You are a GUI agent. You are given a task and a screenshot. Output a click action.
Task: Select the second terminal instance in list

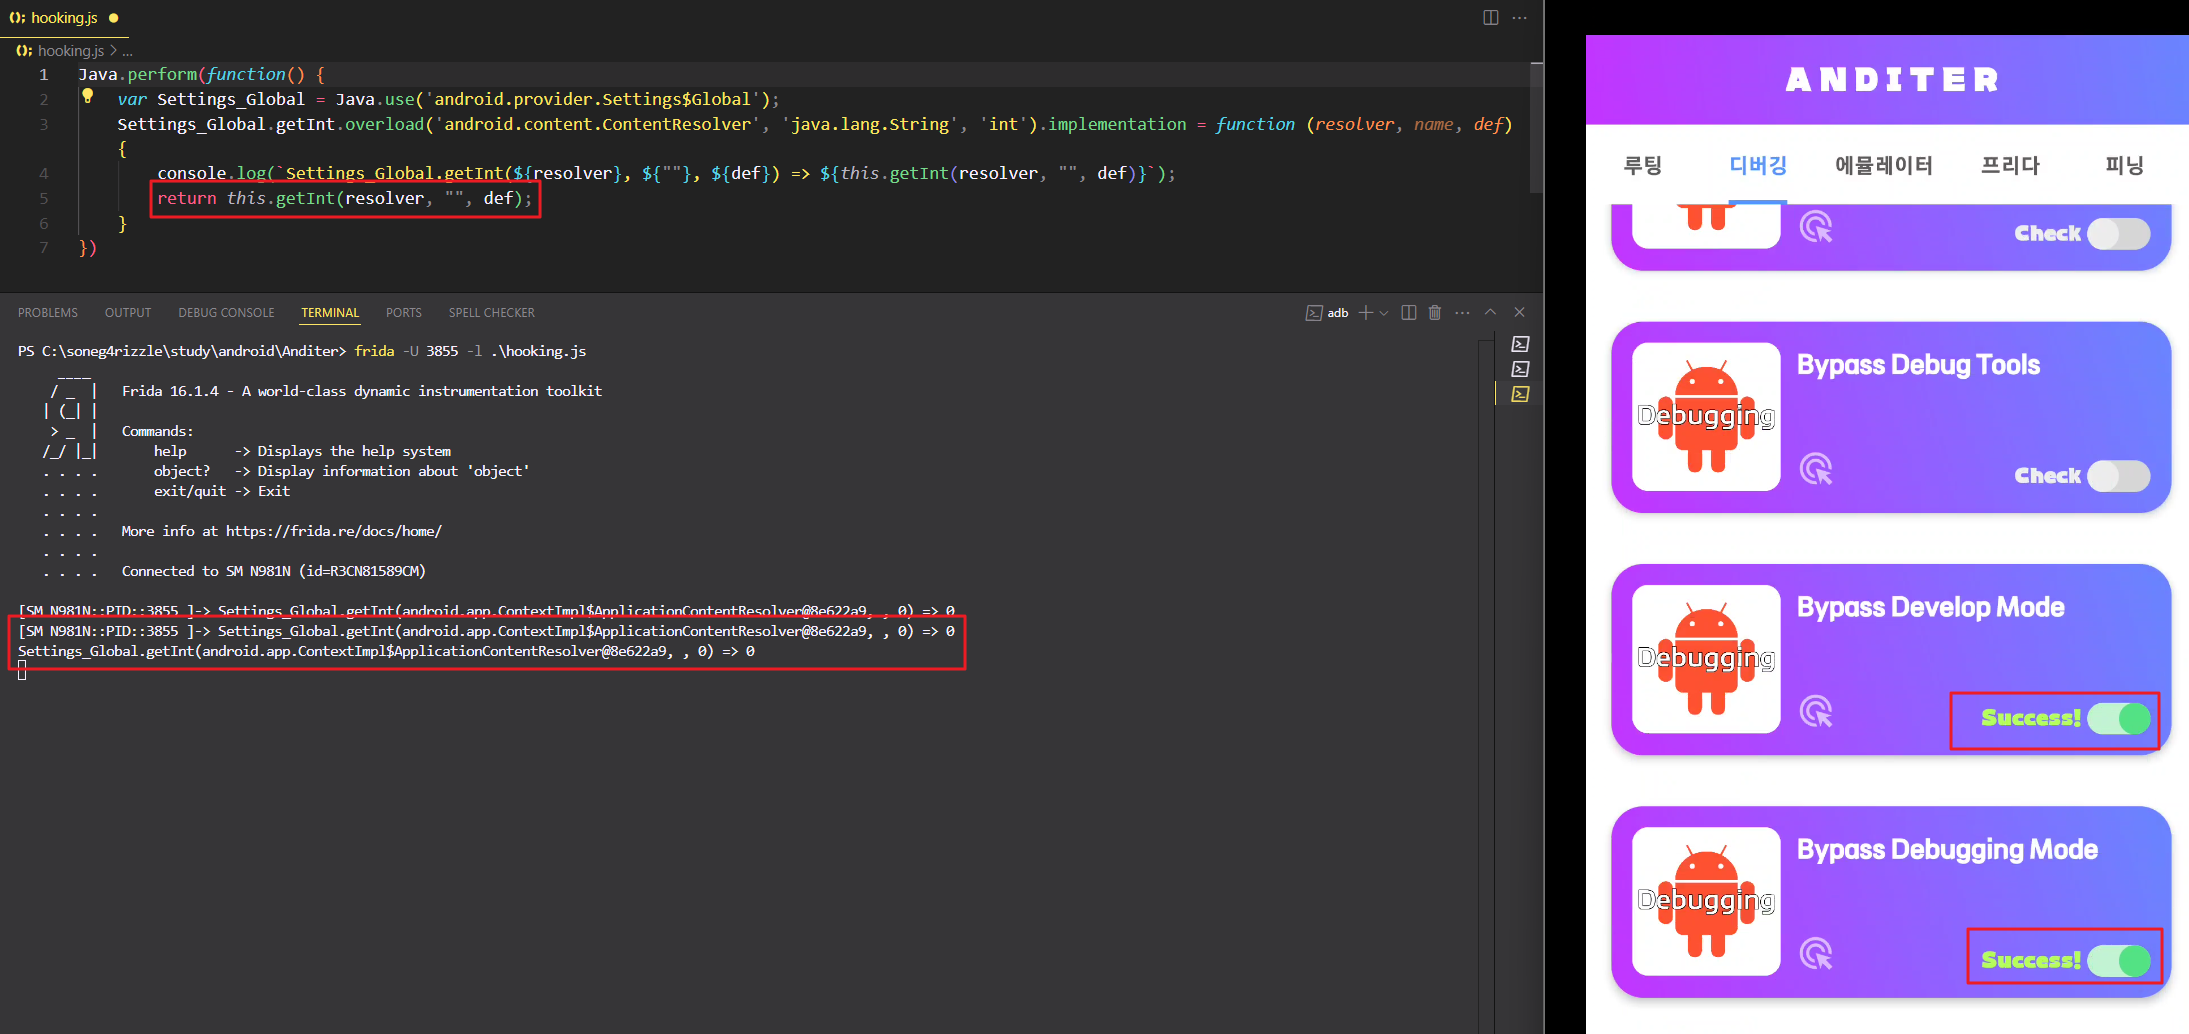(1520, 369)
